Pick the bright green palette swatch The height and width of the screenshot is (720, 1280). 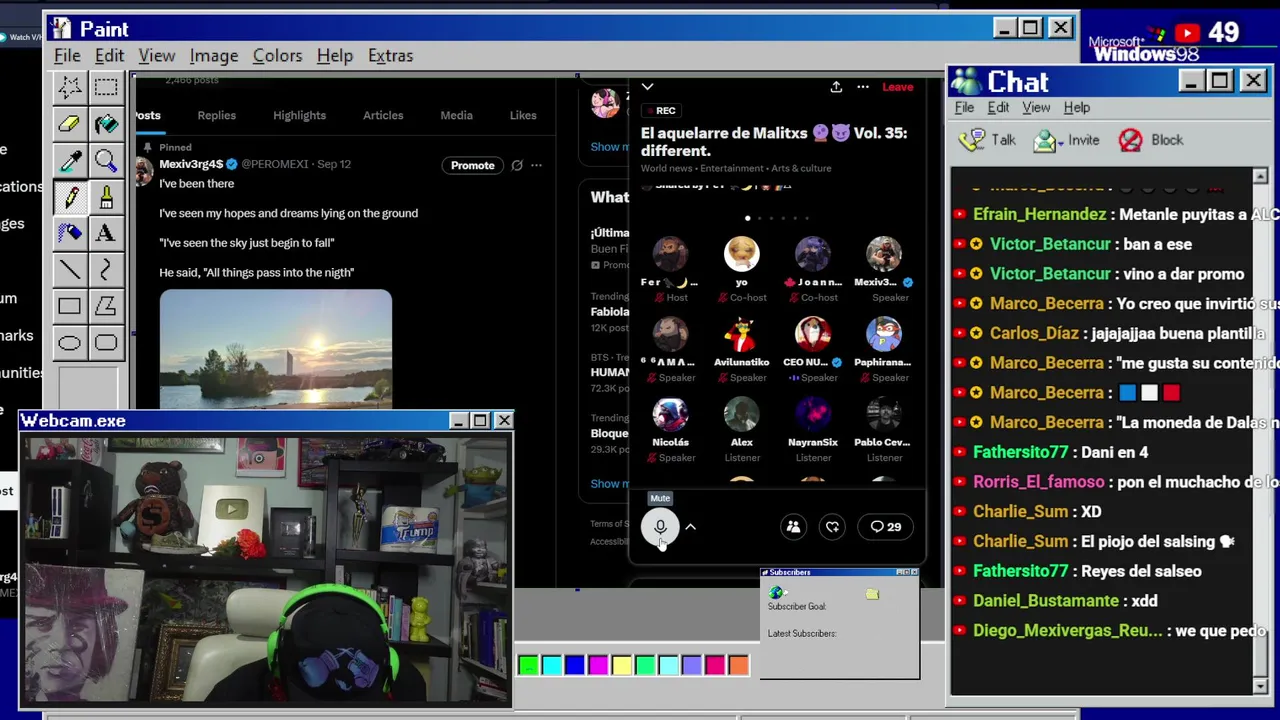[x=528, y=665]
